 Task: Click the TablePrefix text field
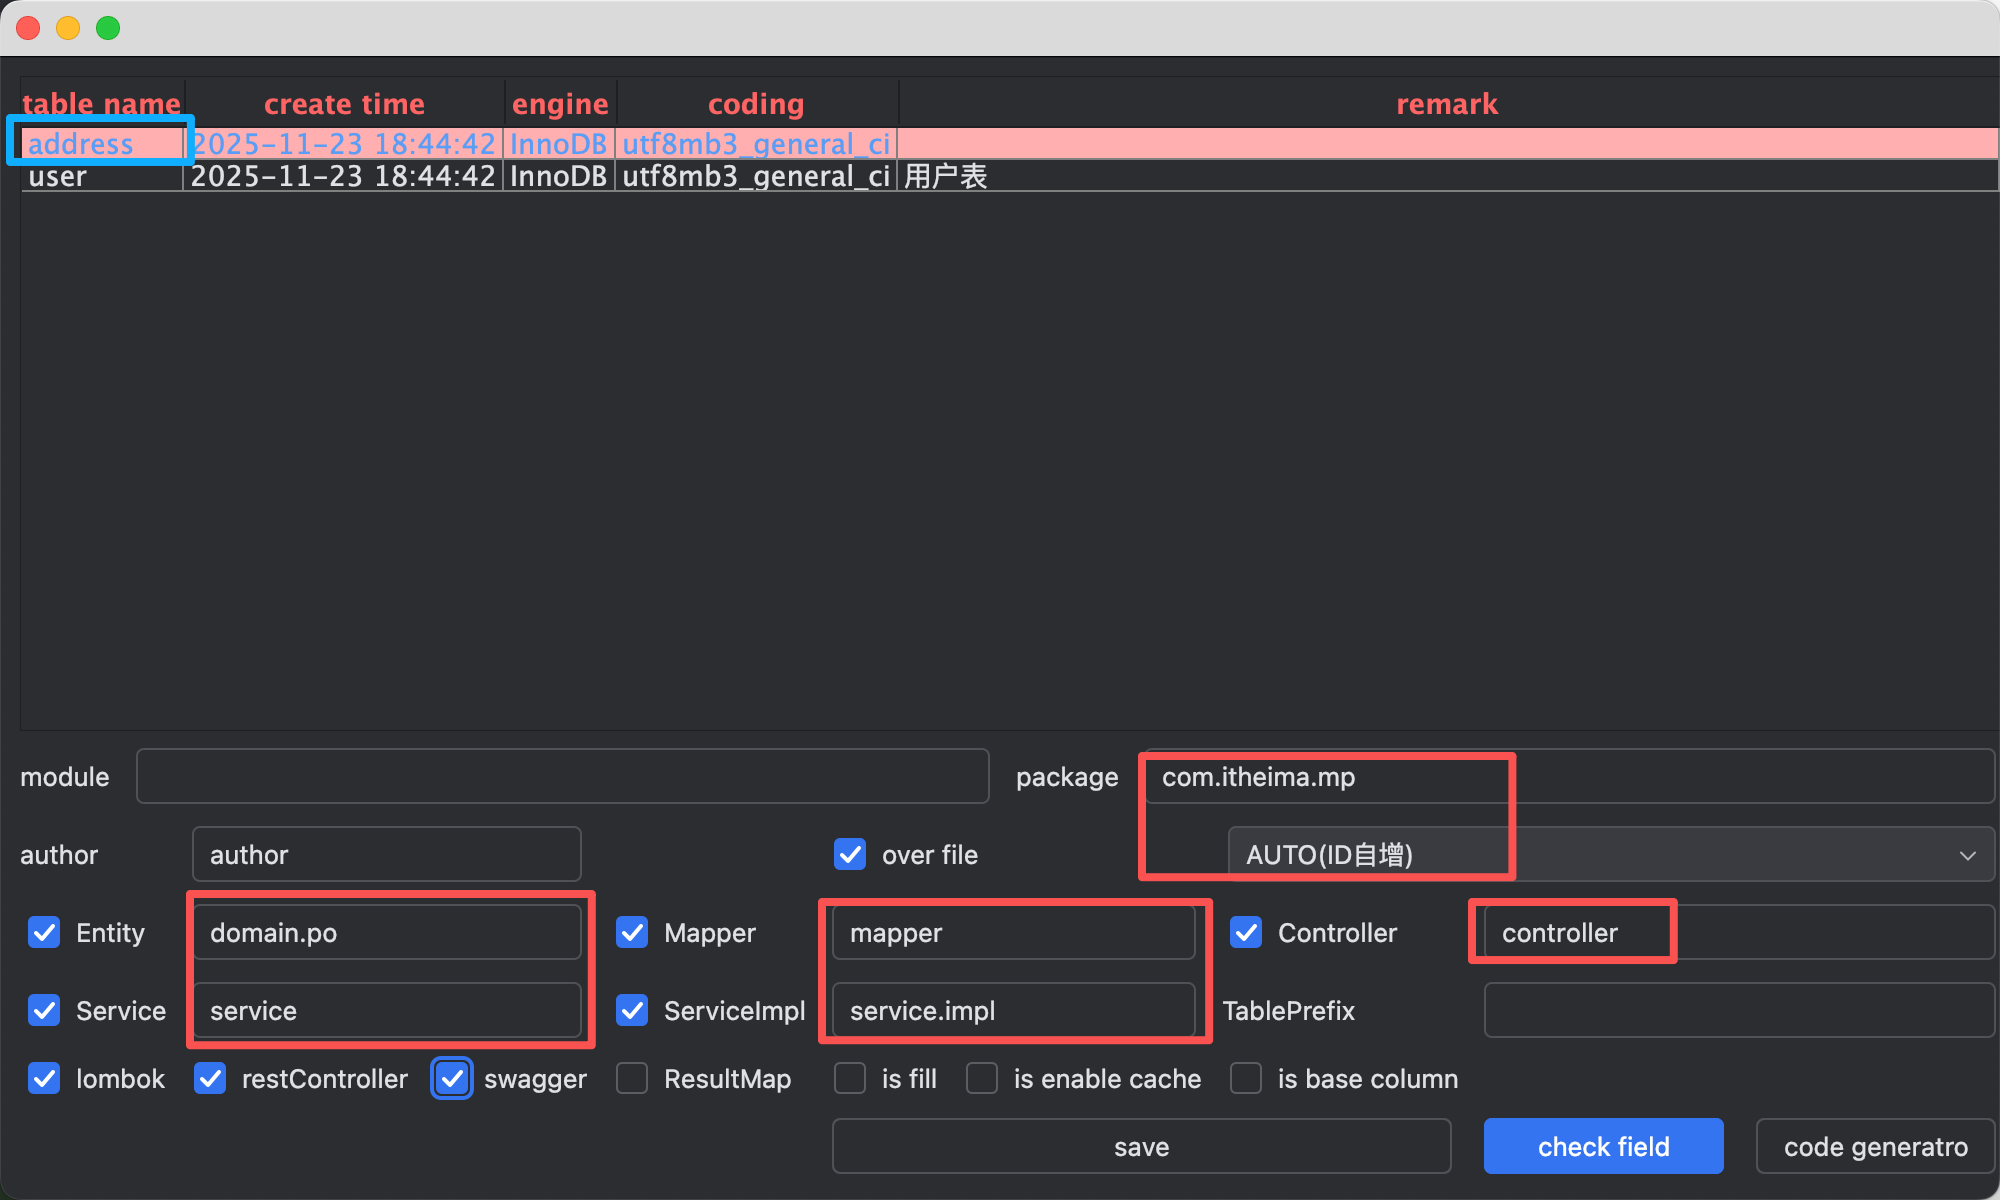coord(1738,1010)
